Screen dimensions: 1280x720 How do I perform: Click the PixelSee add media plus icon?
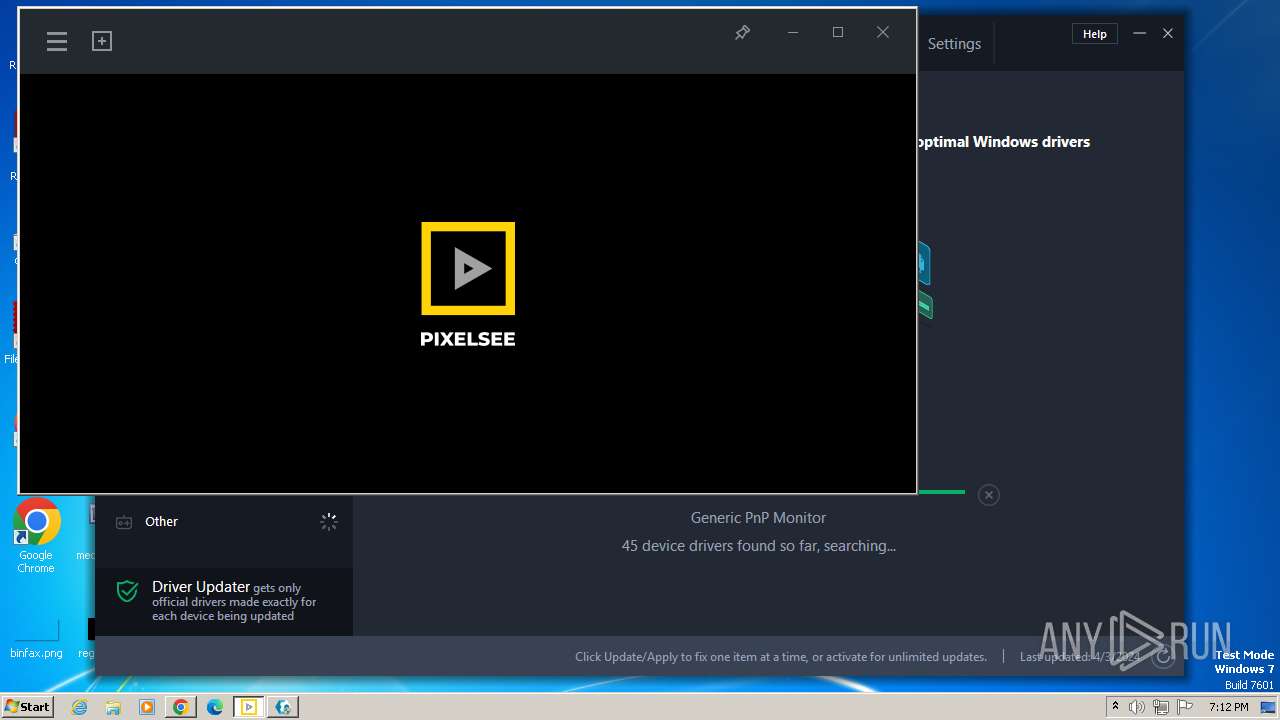point(102,41)
